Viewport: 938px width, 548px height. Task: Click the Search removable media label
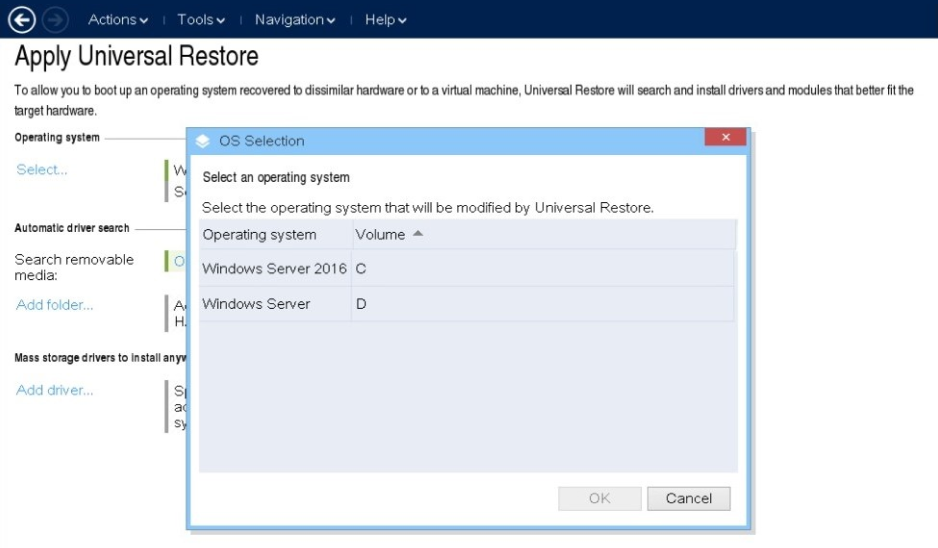[74, 267]
